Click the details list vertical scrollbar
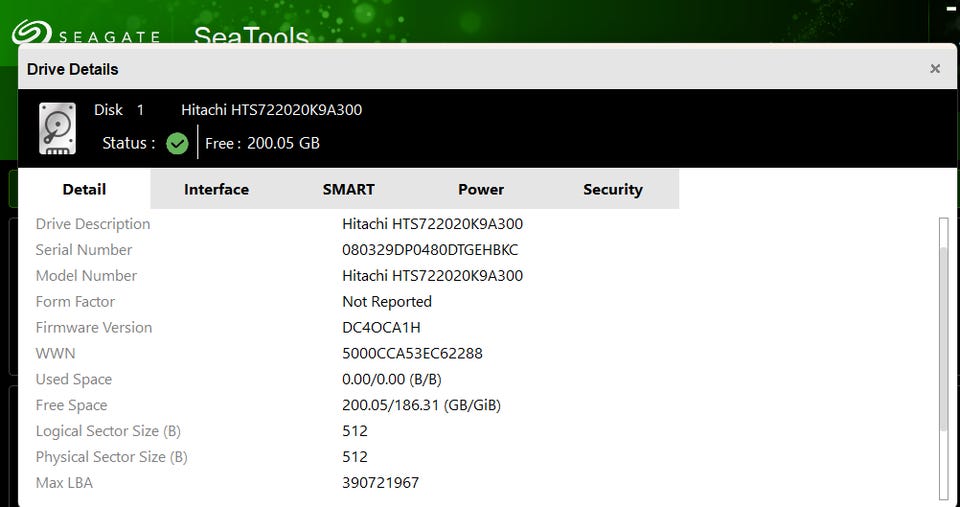 pyautogui.click(x=943, y=358)
